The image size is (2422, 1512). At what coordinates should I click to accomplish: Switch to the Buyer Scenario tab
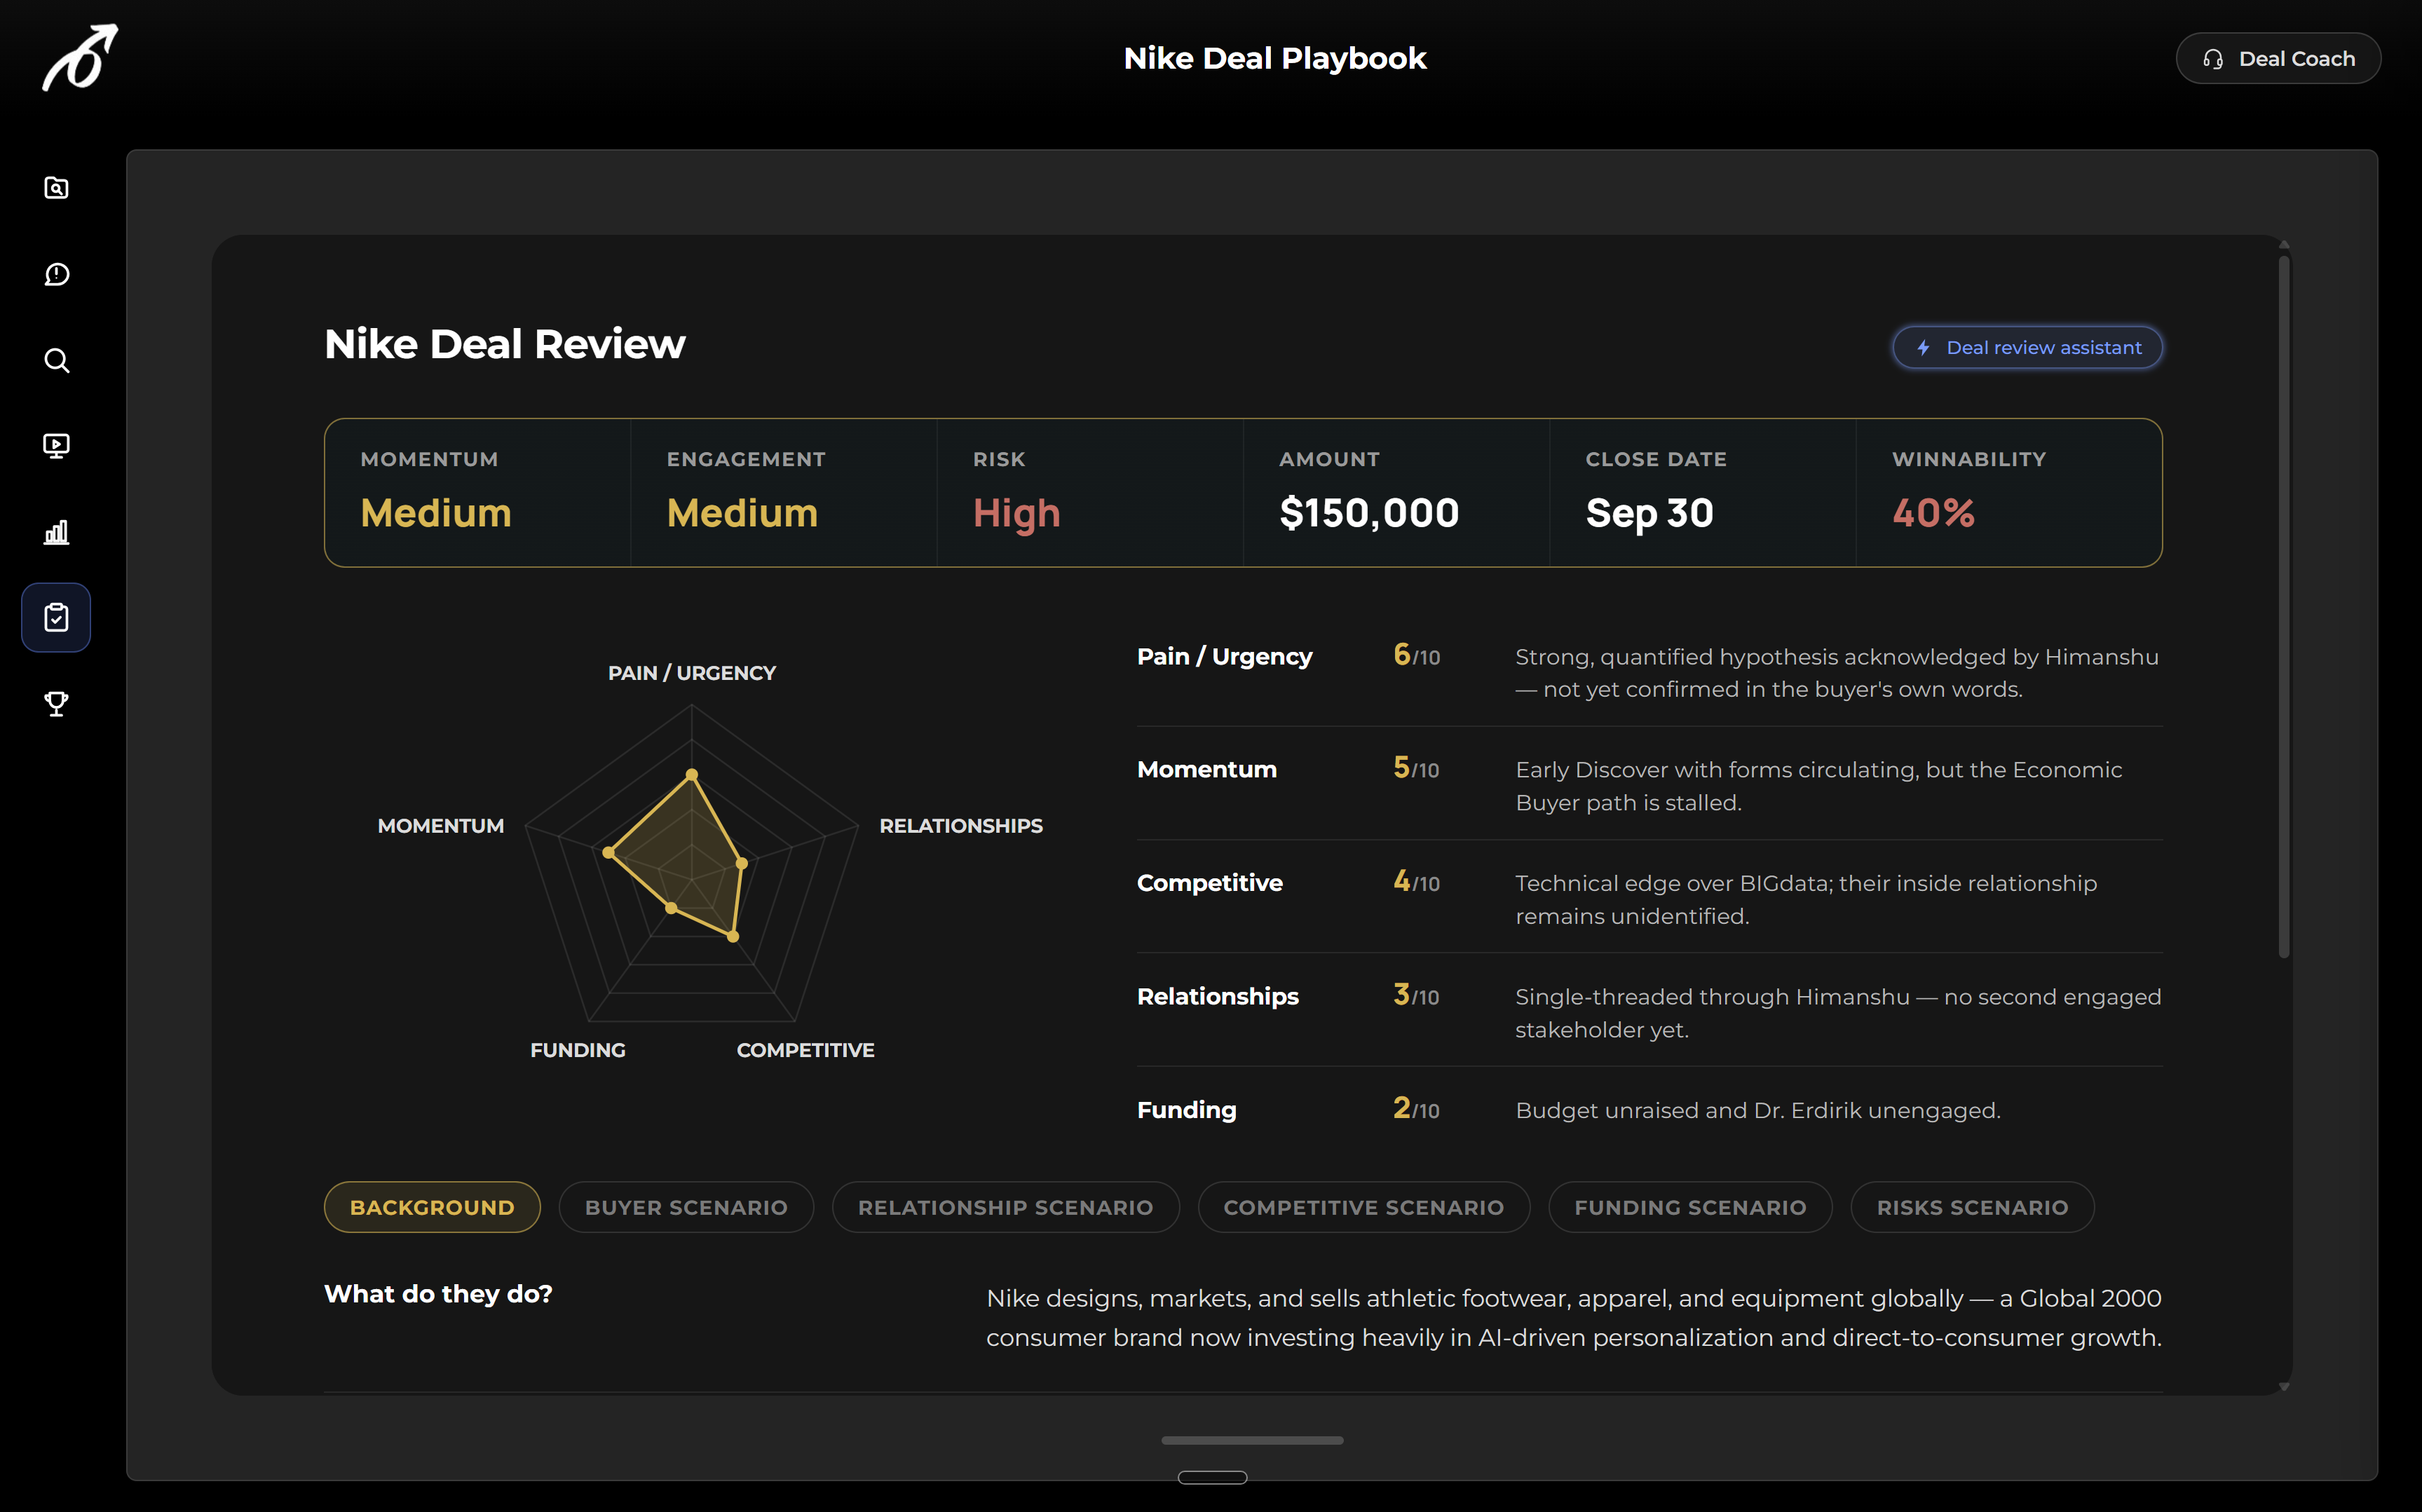[x=686, y=1207]
